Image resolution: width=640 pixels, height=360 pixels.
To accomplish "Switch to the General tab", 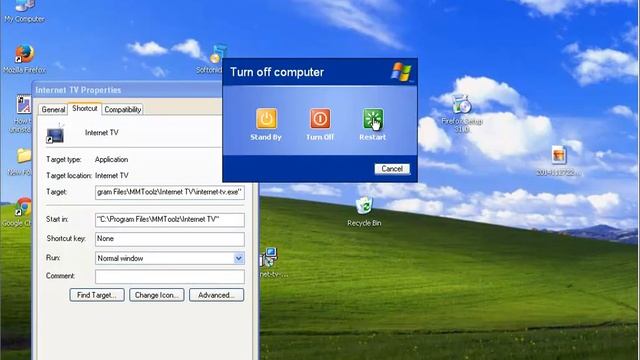I will [x=53, y=109].
